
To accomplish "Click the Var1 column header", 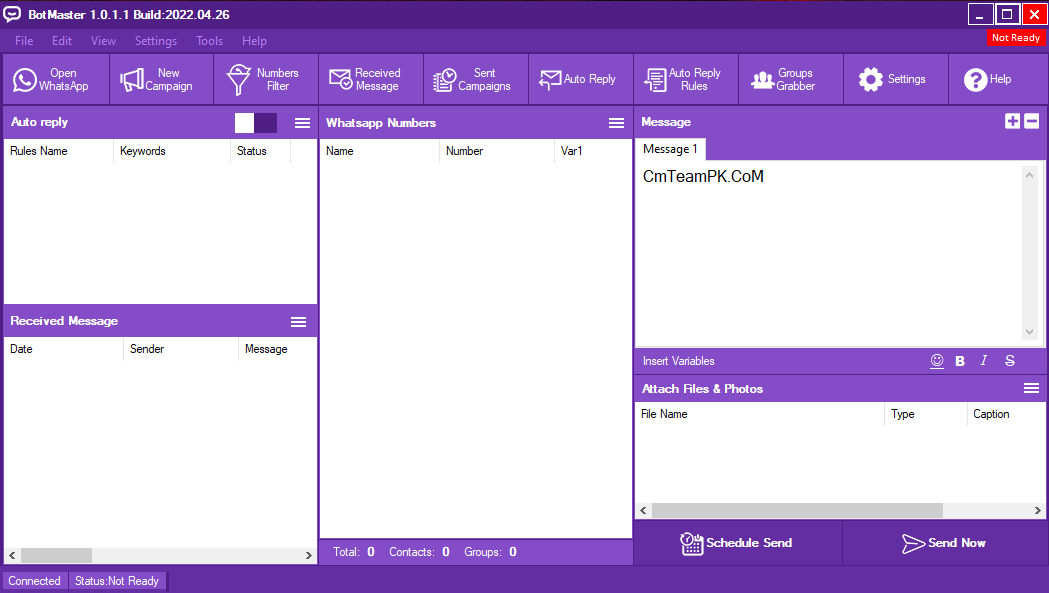I will [593, 151].
